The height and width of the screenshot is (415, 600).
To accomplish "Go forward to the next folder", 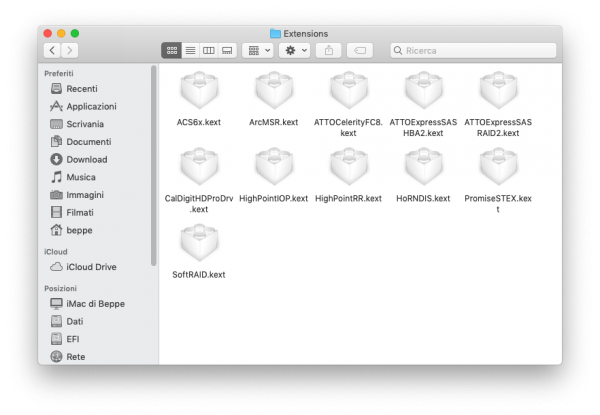I will click(x=70, y=50).
